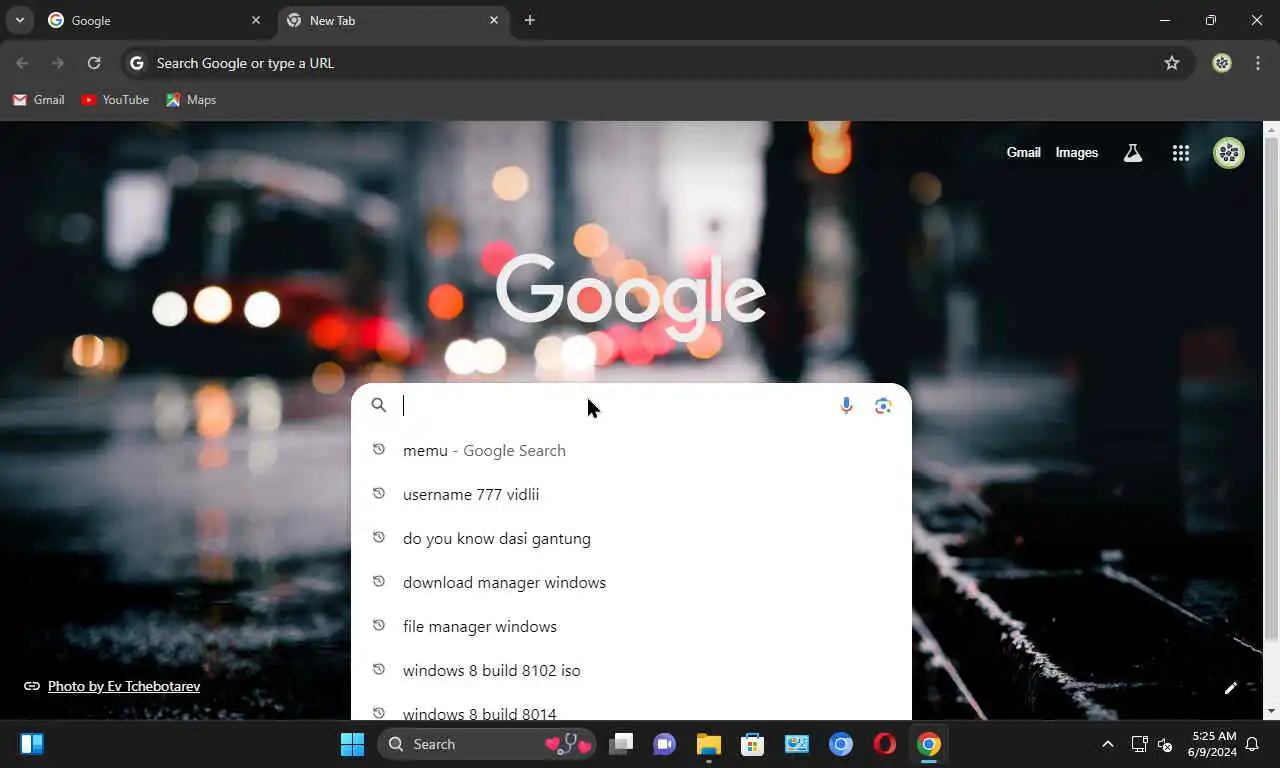Screen dimensions: 1280x768
Task: Open the Maps bookmark
Action: 191,100
